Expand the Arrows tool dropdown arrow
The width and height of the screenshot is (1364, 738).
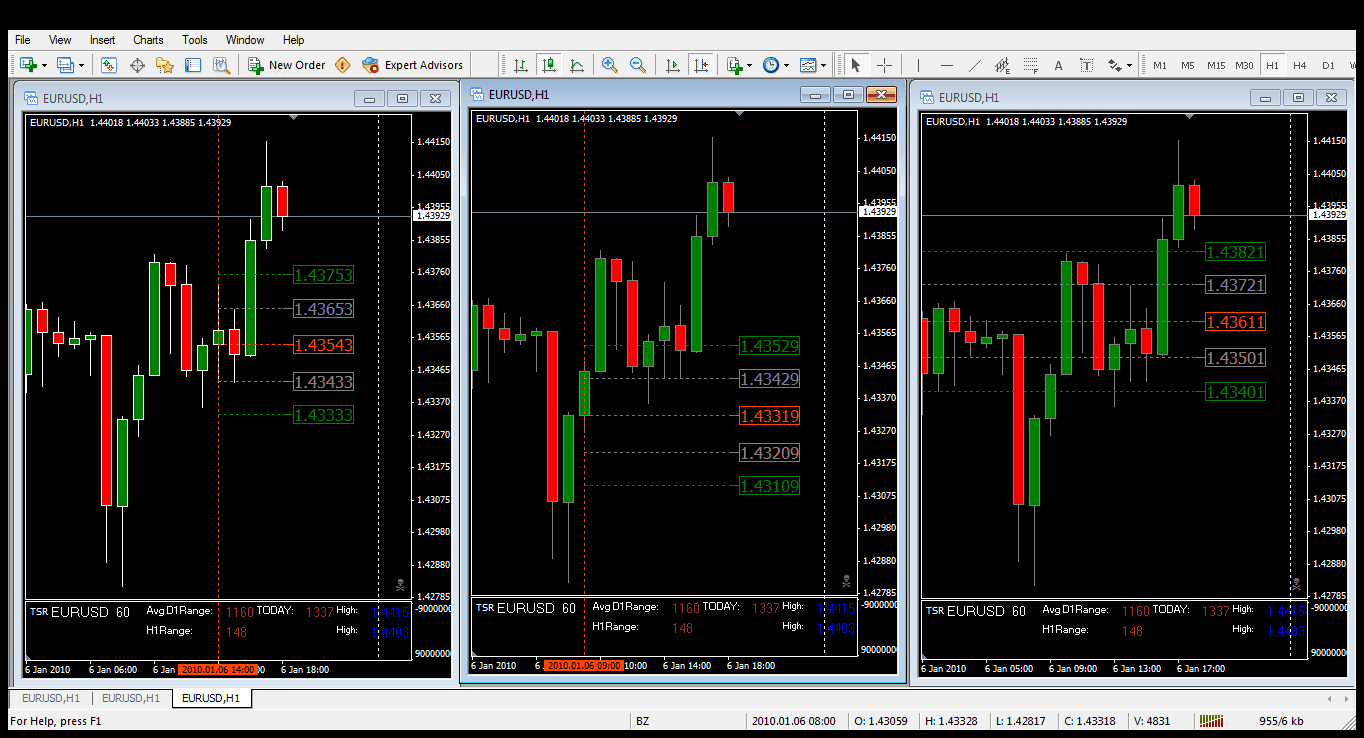pyautogui.click(x=1129, y=65)
